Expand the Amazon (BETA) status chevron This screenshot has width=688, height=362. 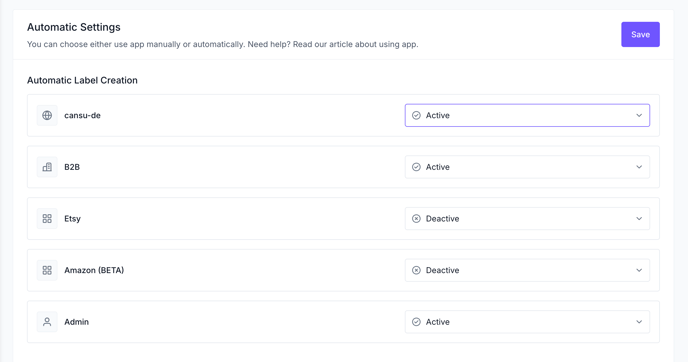(x=639, y=270)
